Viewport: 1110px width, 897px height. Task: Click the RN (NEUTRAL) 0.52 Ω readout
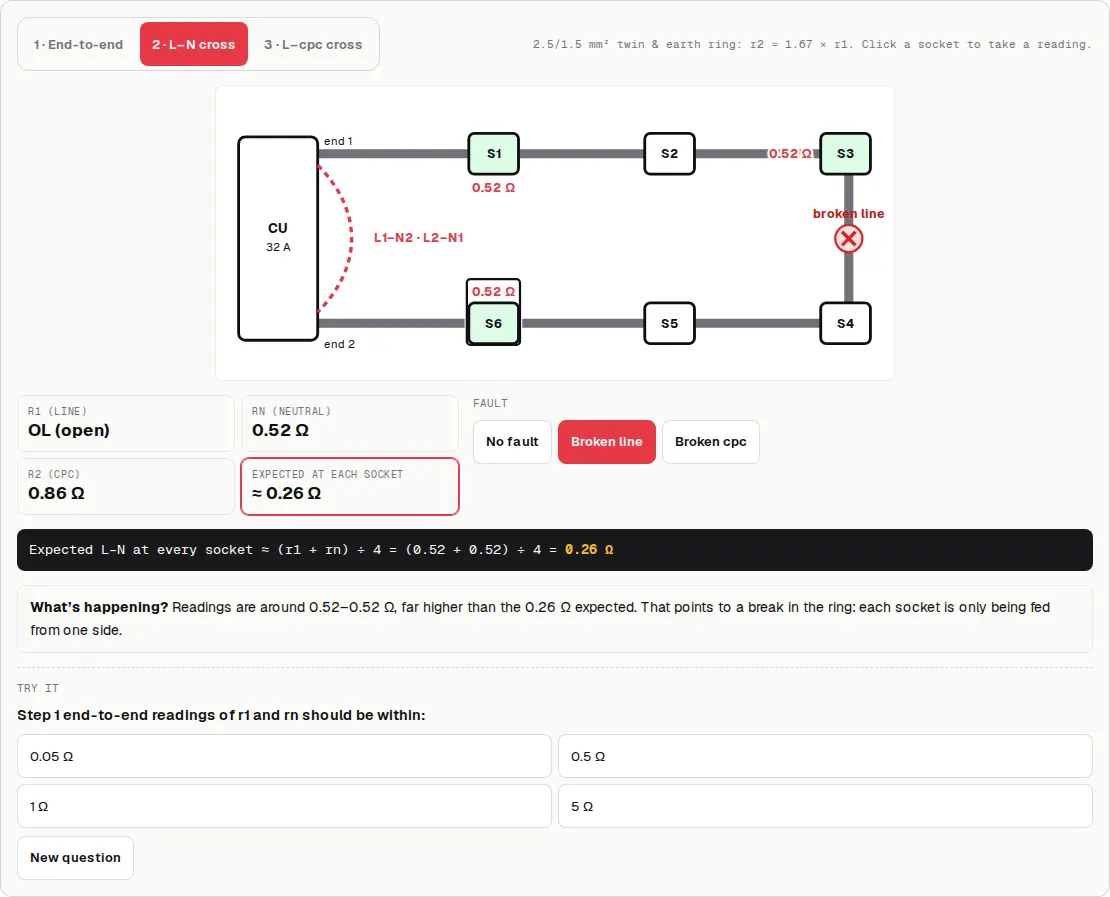coord(350,423)
